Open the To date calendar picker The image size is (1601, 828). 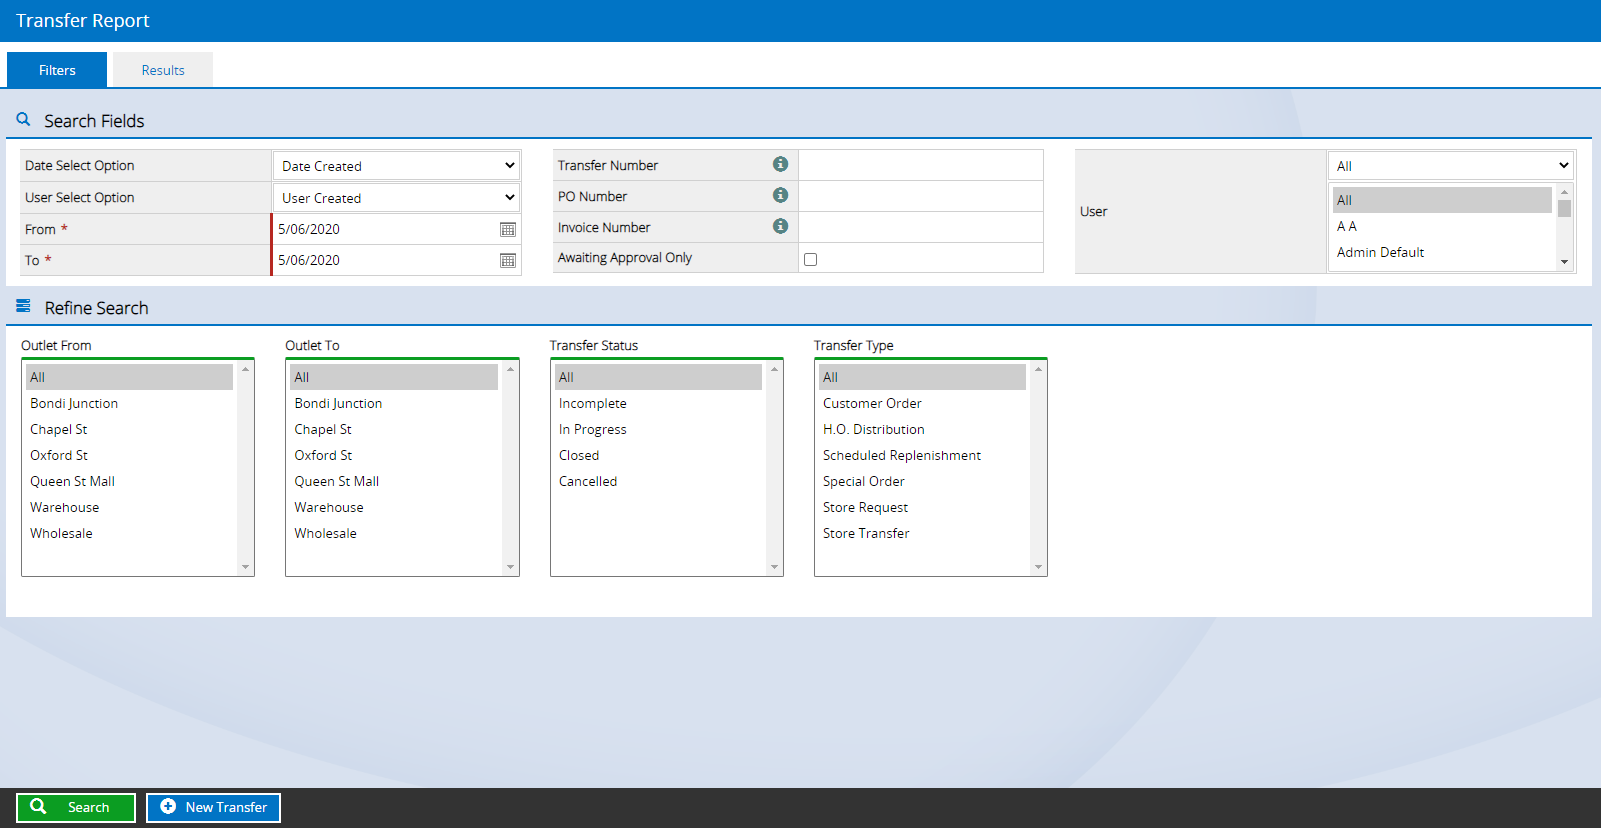click(508, 260)
